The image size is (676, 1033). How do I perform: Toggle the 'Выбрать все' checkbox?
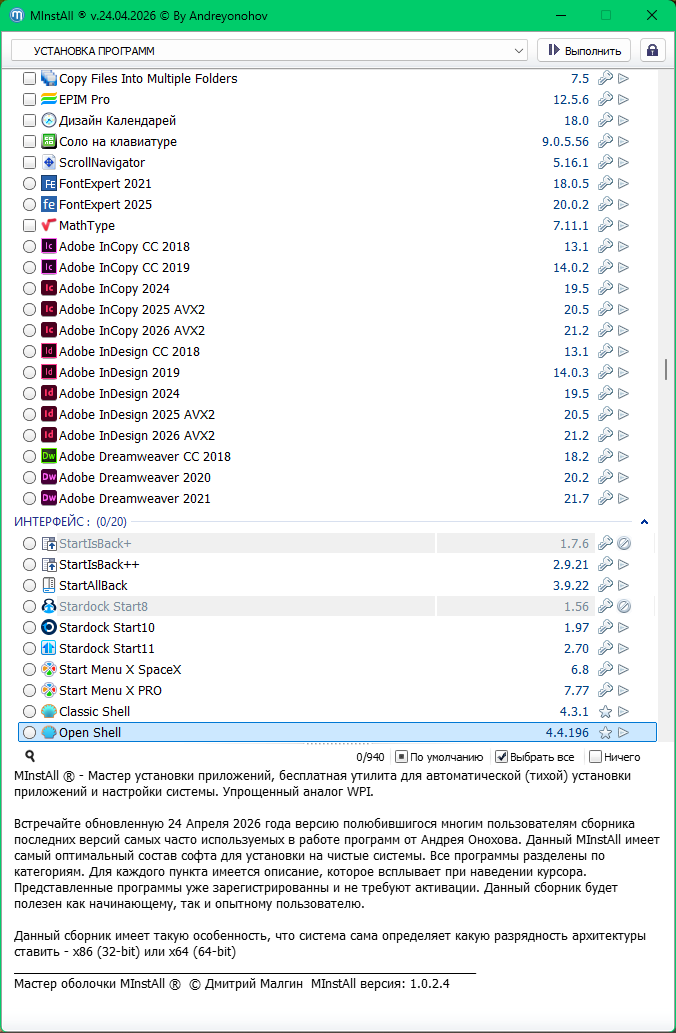click(x=502, y=757)
